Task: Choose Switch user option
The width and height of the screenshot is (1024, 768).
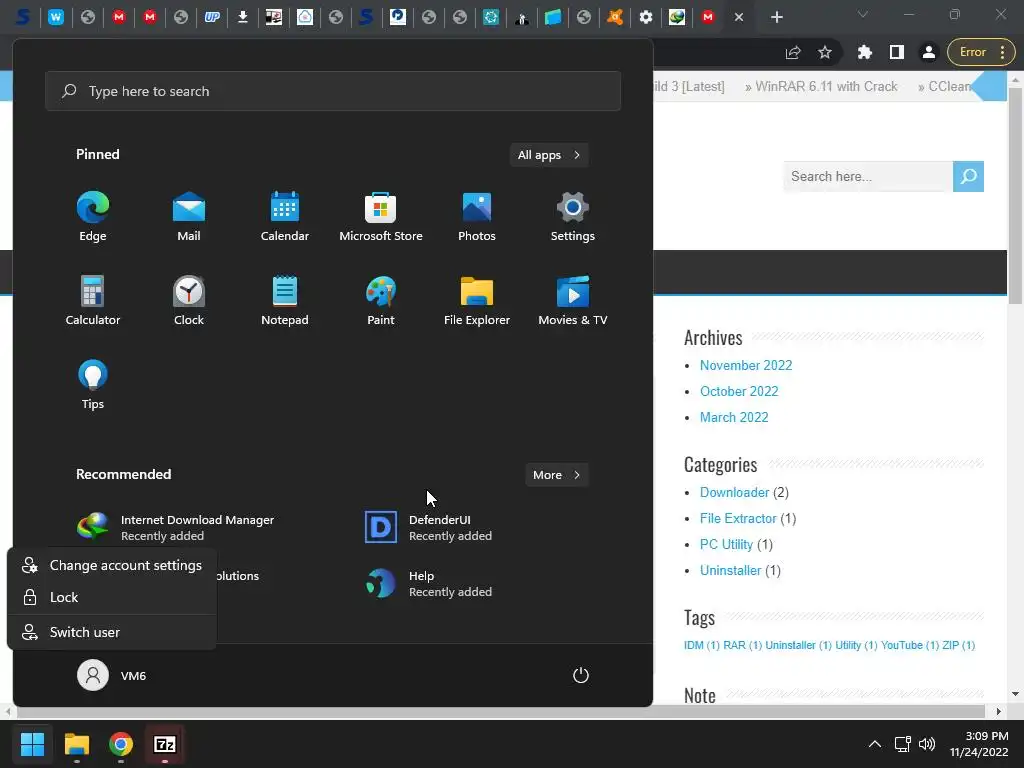Action: [112, 632]
